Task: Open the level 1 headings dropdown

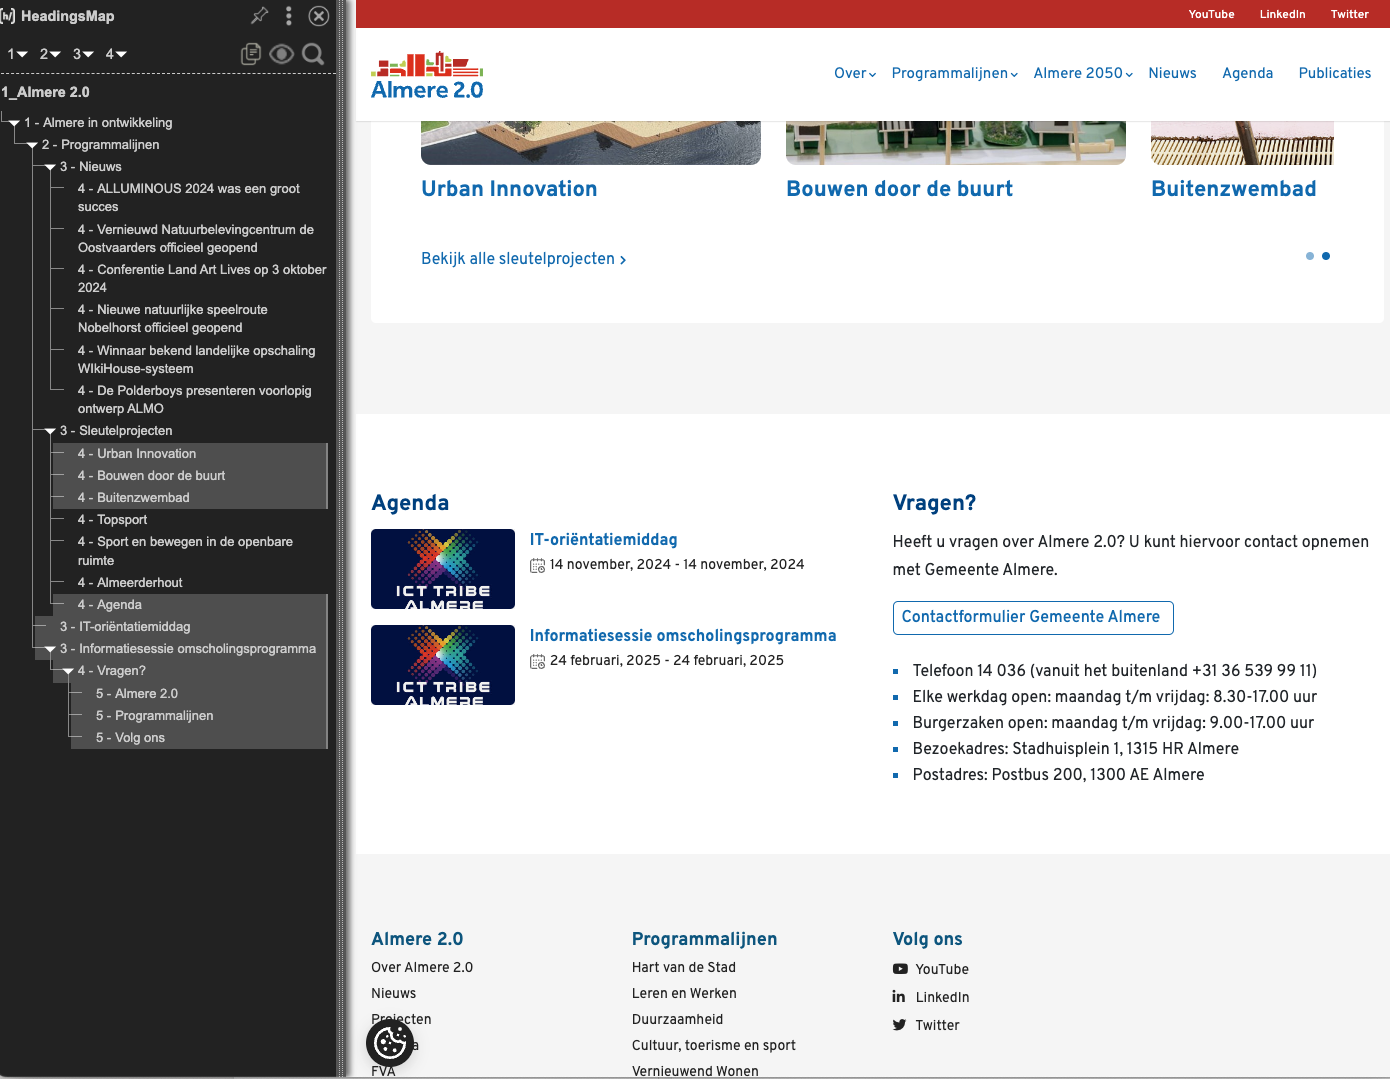Action: click(x=17, y=54)
